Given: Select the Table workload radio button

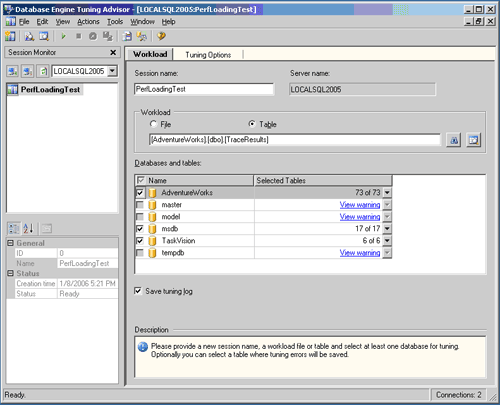Looking at the screenshot, I should [252, 124].
